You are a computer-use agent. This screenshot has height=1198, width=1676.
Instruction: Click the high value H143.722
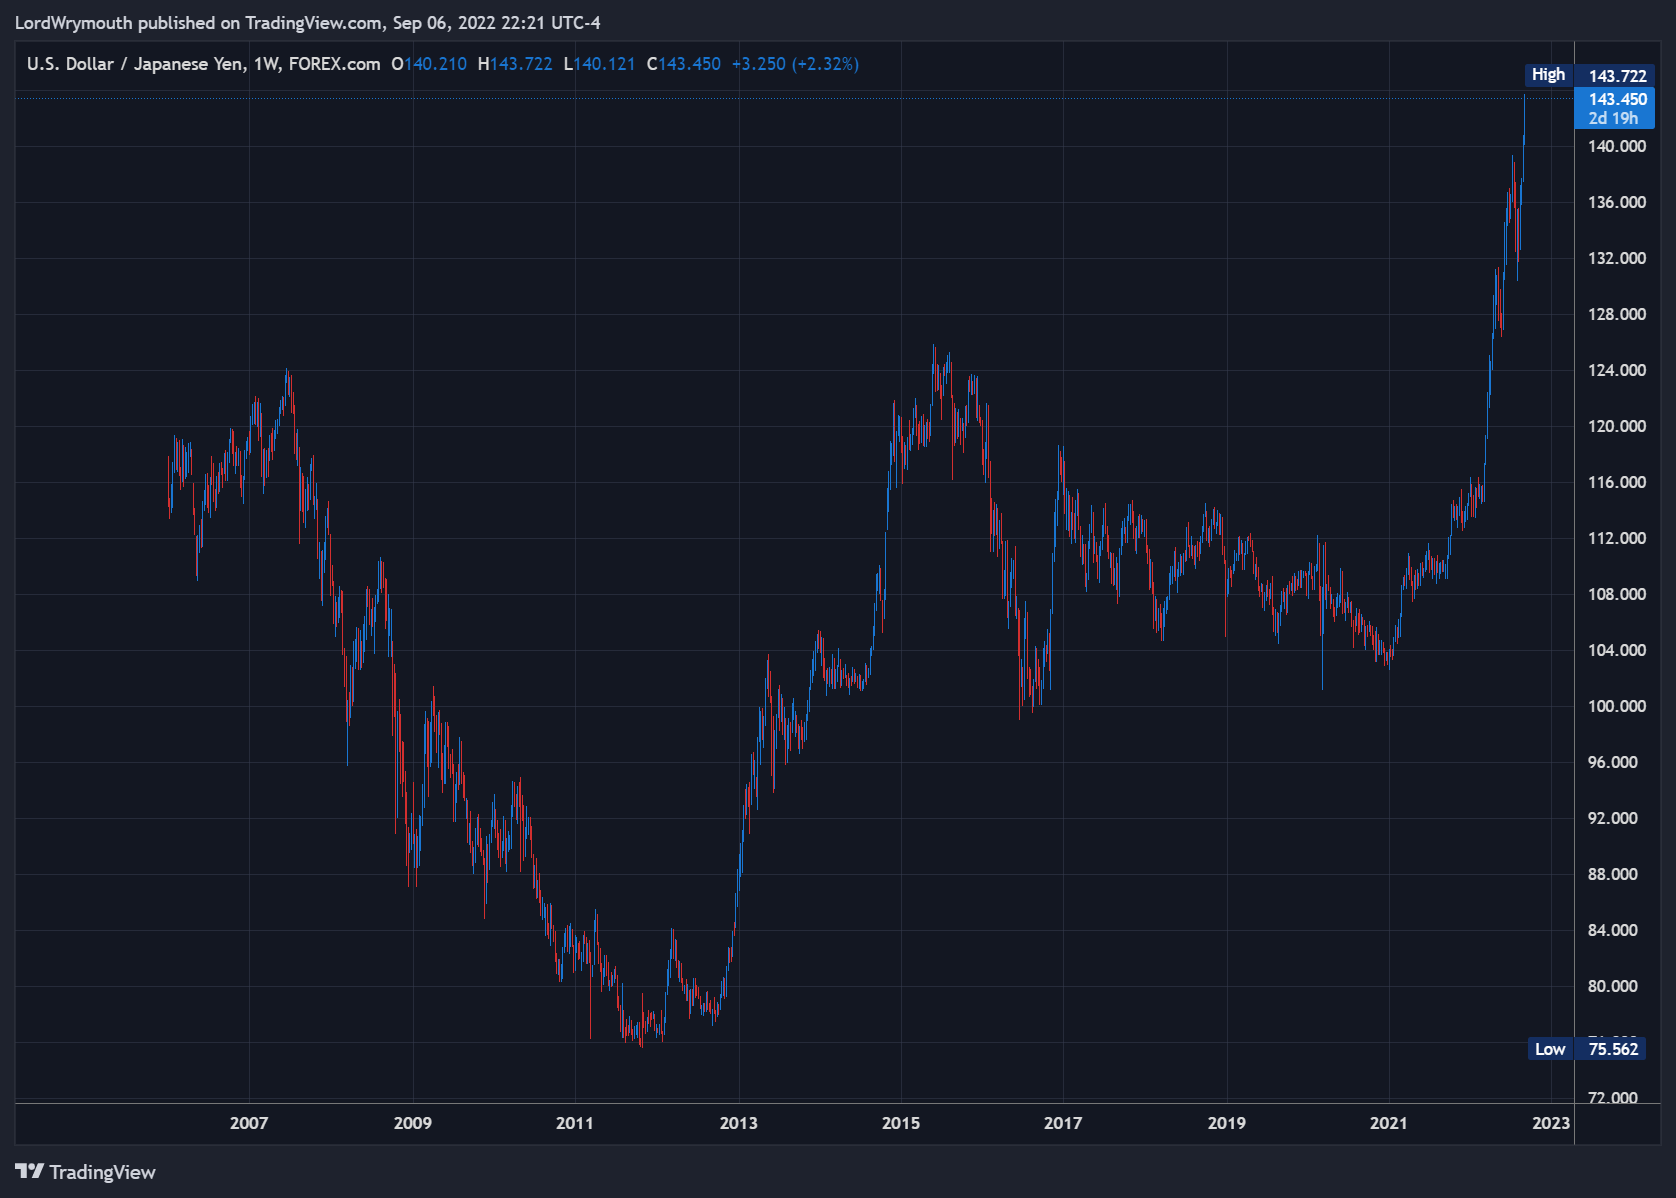coord(515,64)
